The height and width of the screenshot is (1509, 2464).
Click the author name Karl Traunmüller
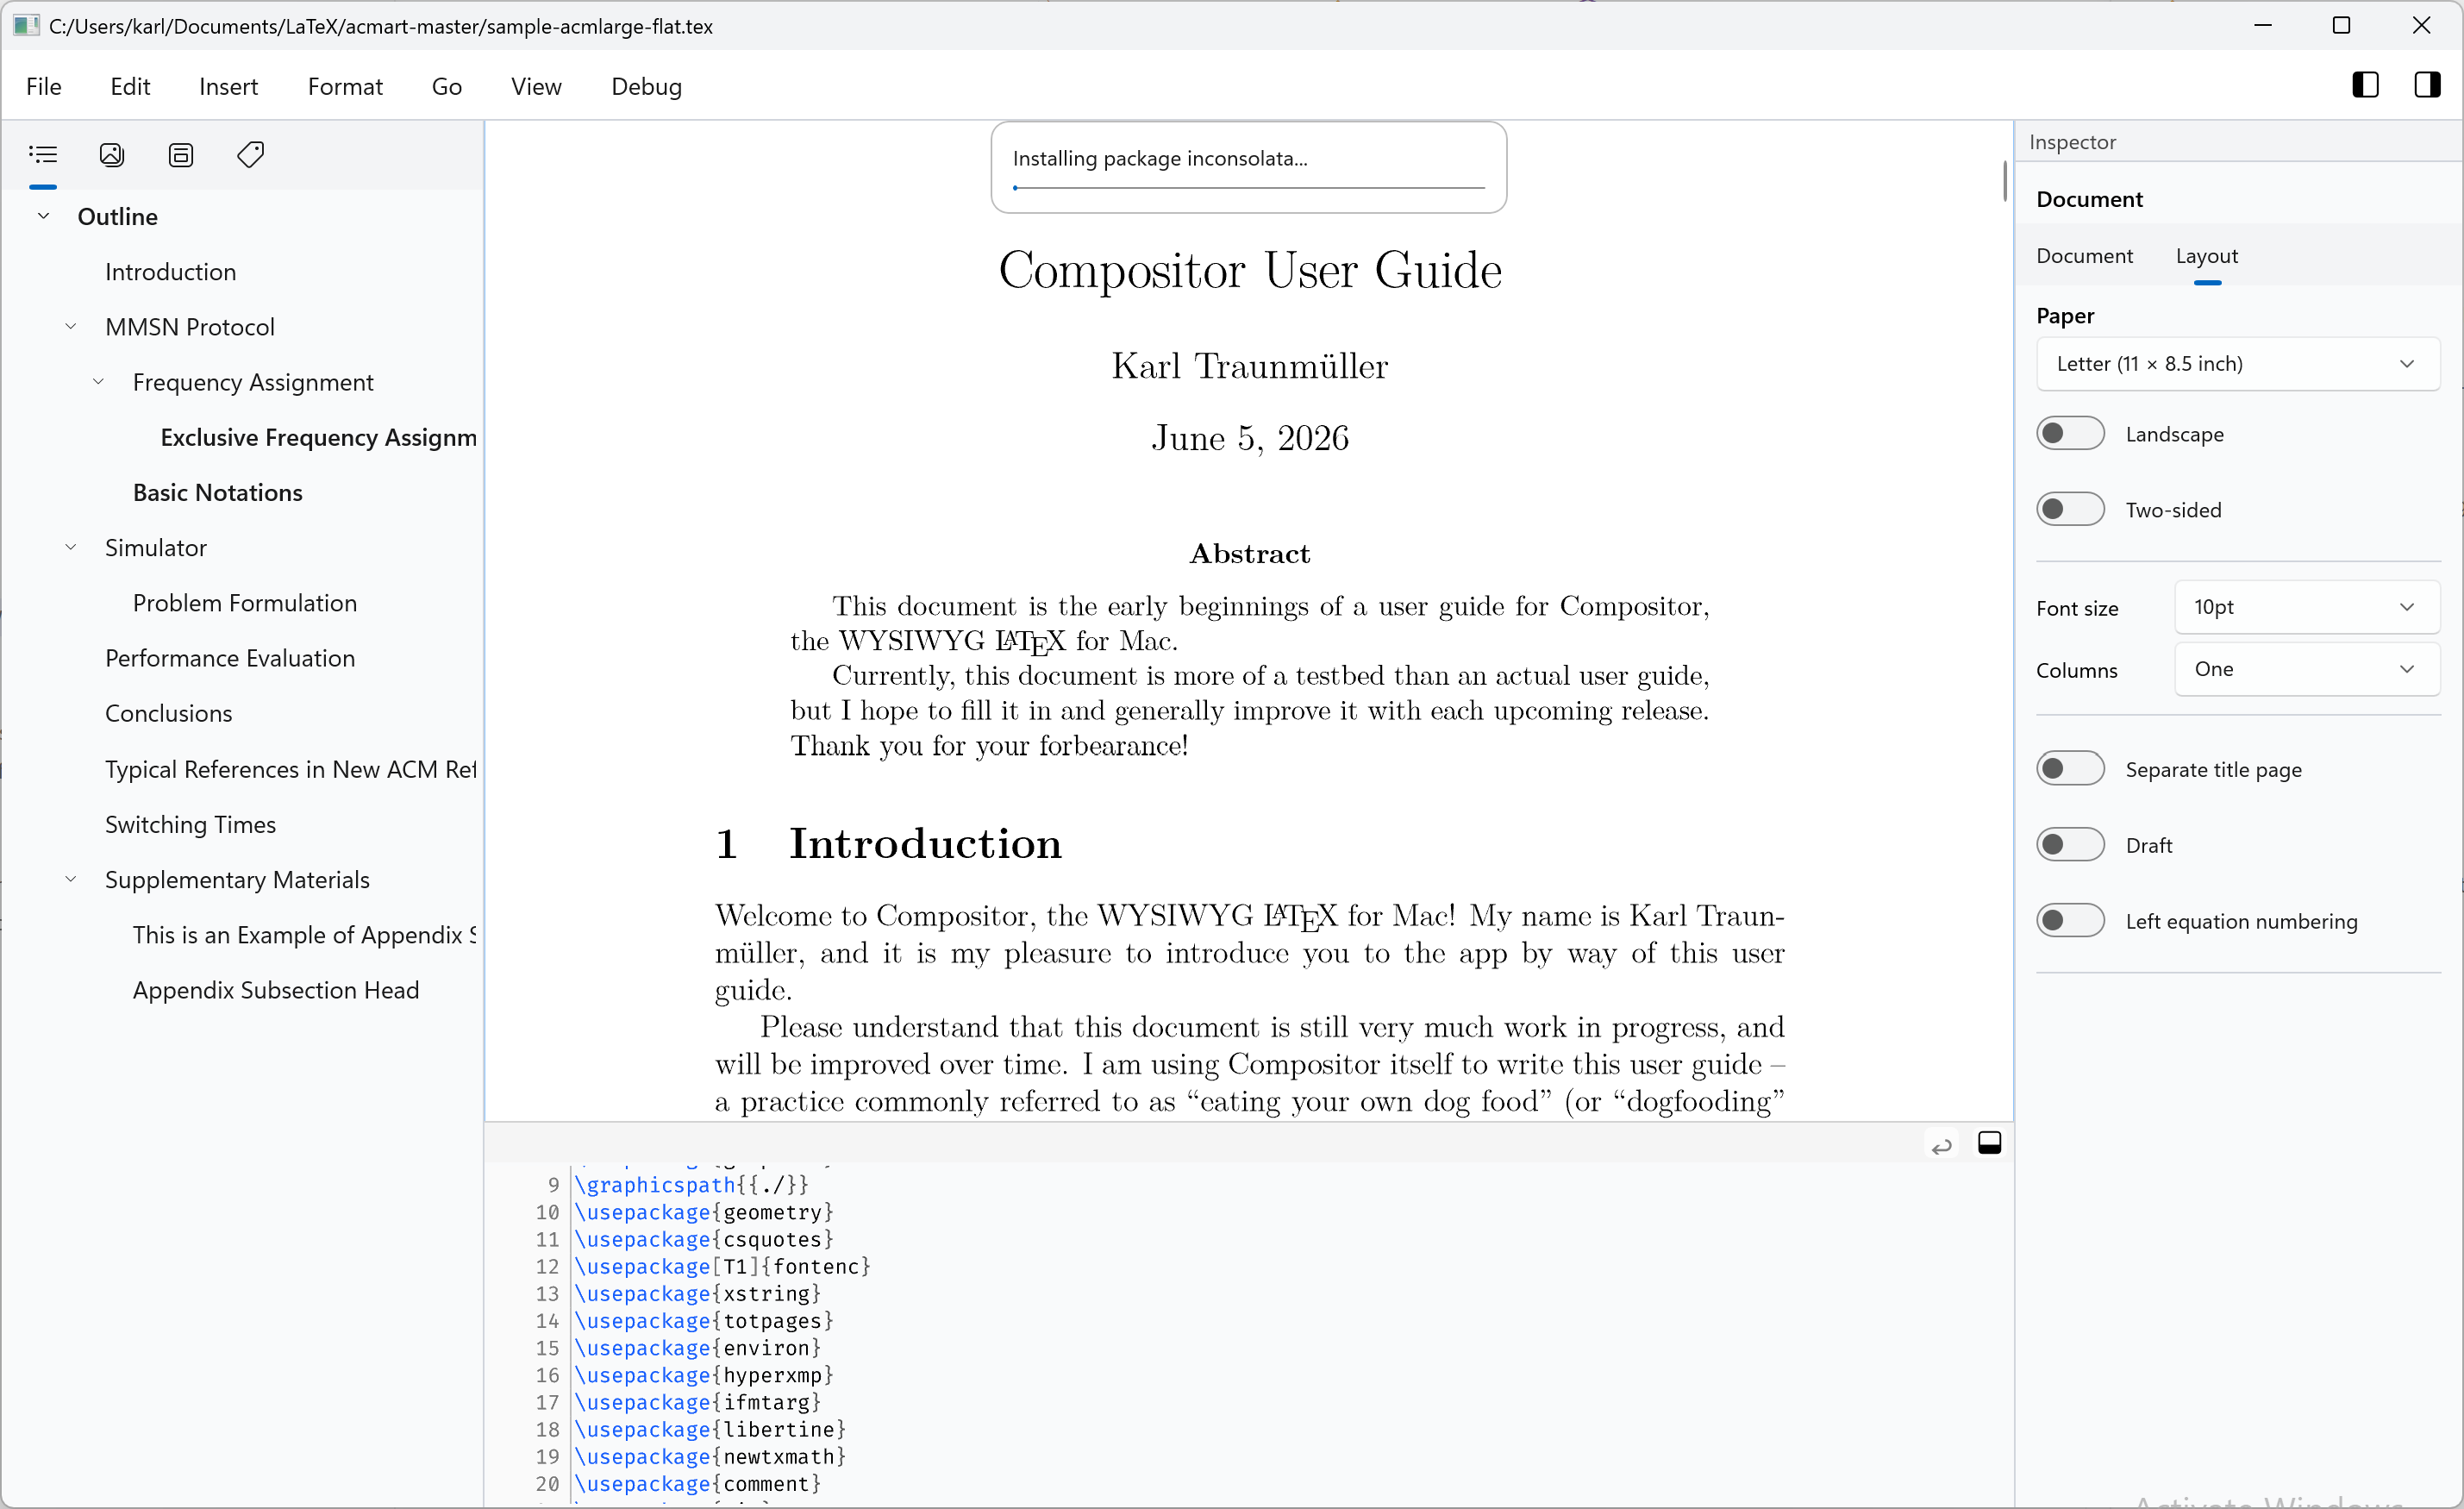(1249, 366)
